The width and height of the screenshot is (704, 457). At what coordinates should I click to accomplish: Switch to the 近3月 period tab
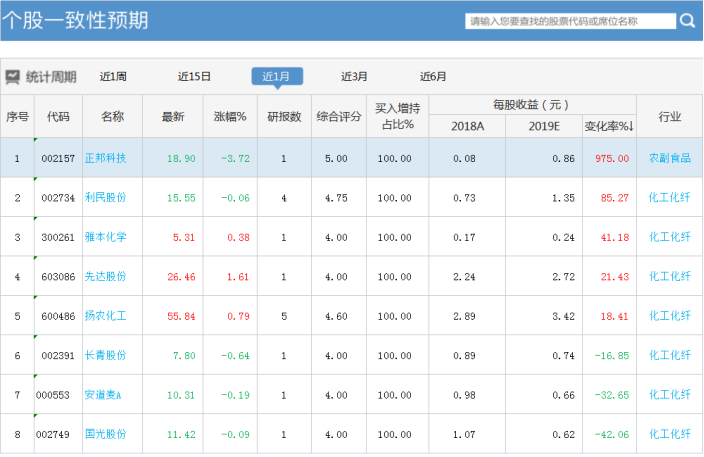(x=354, y=76)
